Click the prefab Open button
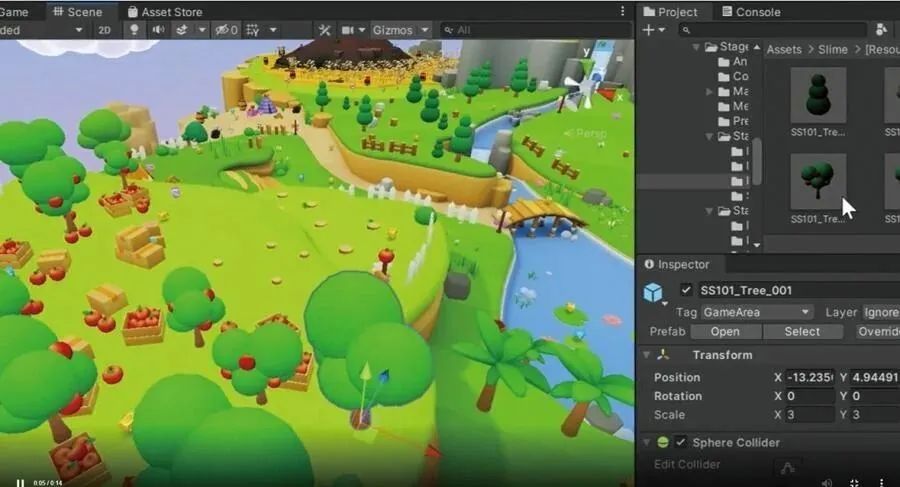This screenshot has width=900, height=487. 725,332
